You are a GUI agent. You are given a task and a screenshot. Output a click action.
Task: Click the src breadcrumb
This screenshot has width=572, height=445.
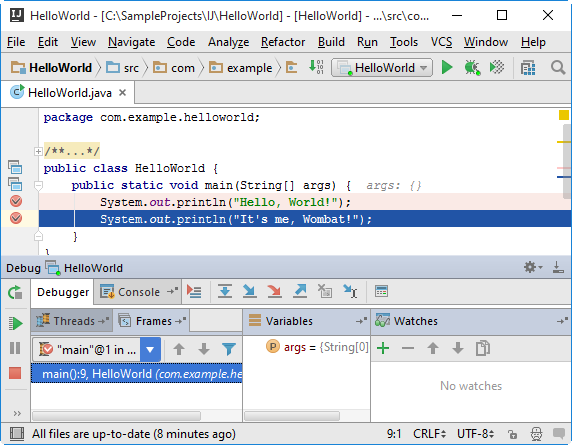point(123,68)
